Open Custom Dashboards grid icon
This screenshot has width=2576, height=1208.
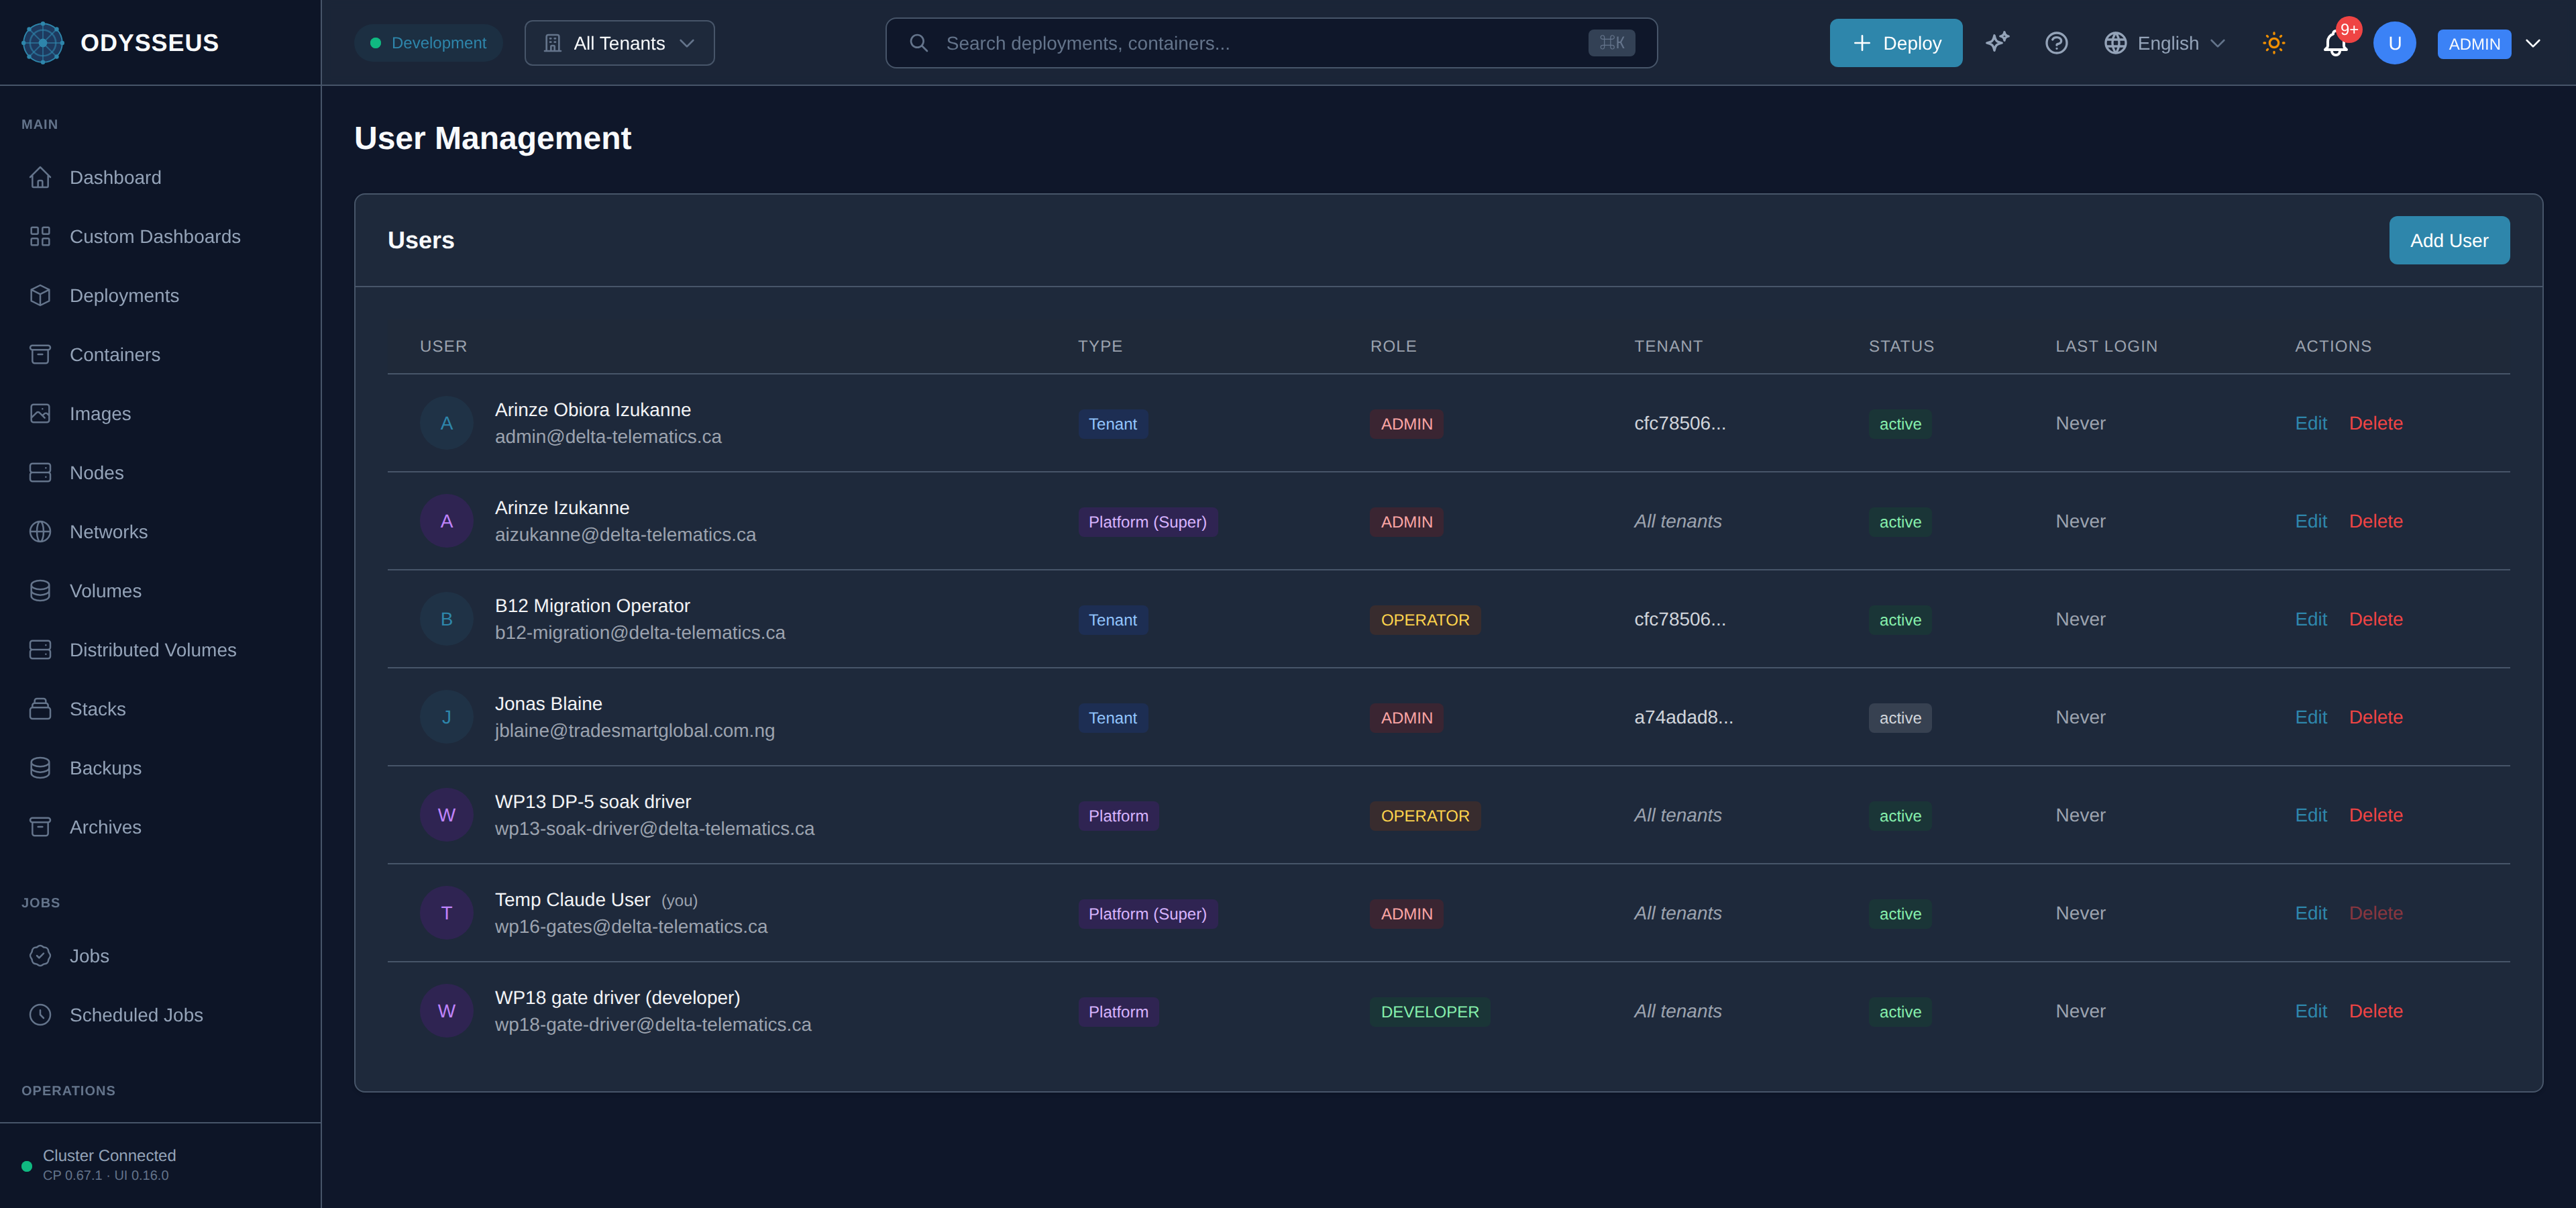pos(40,236)
